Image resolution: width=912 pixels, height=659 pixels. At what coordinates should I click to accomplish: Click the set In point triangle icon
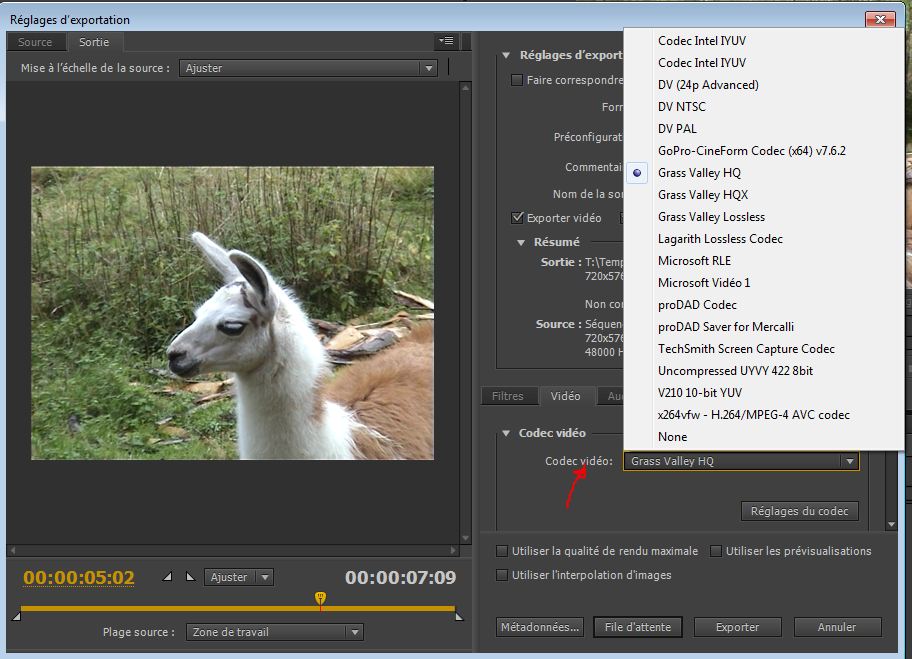[x=167, y=577]
